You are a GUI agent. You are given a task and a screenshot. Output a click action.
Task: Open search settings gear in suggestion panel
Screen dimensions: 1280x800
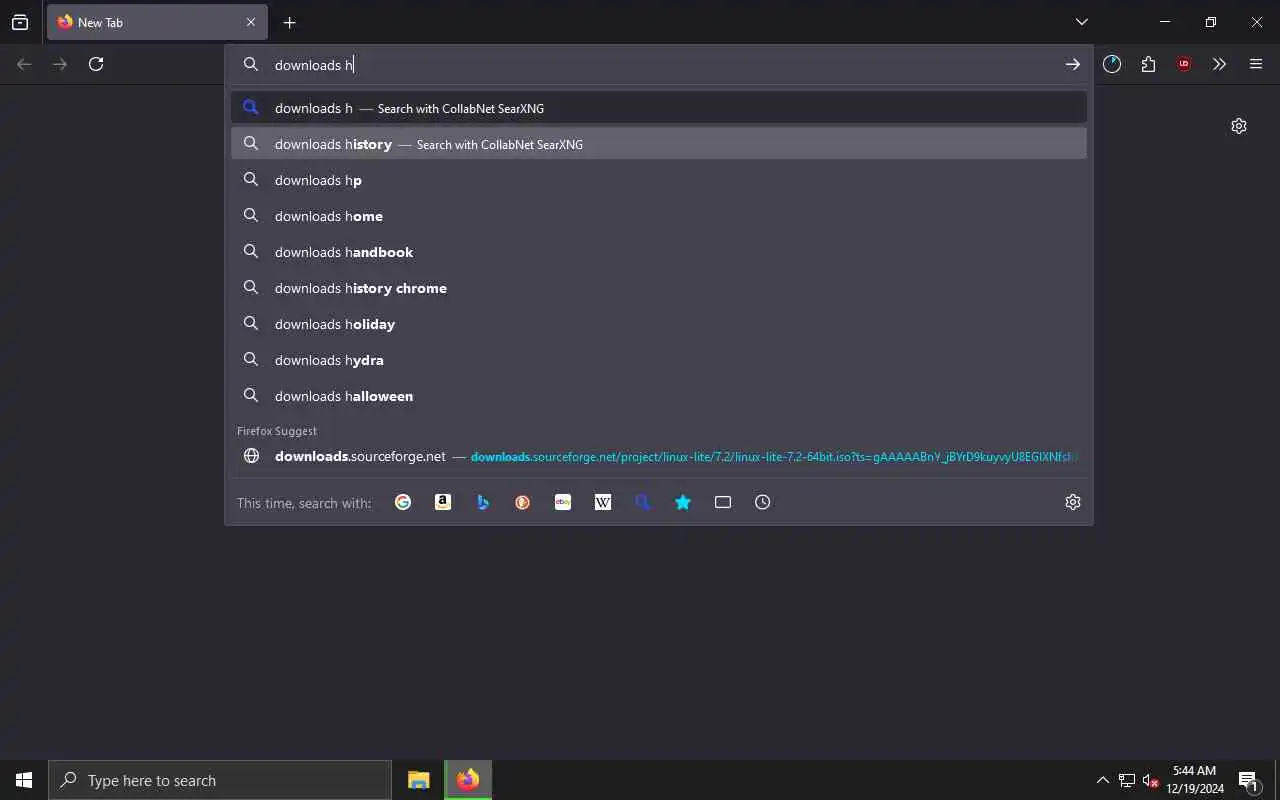[1073, 502]
